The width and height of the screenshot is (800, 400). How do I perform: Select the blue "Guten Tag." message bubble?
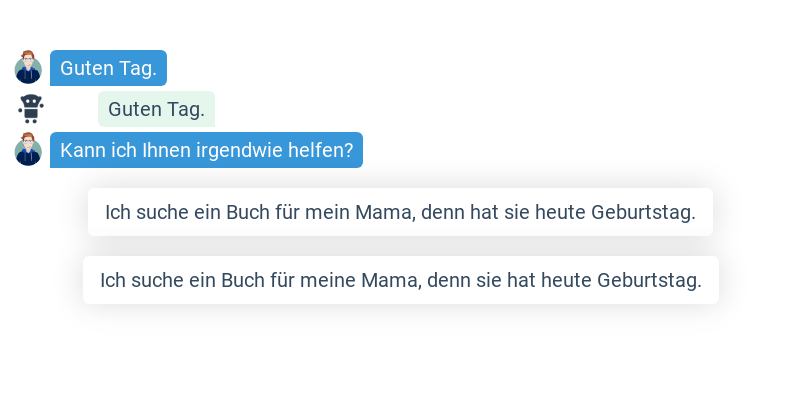pos(108,68)
